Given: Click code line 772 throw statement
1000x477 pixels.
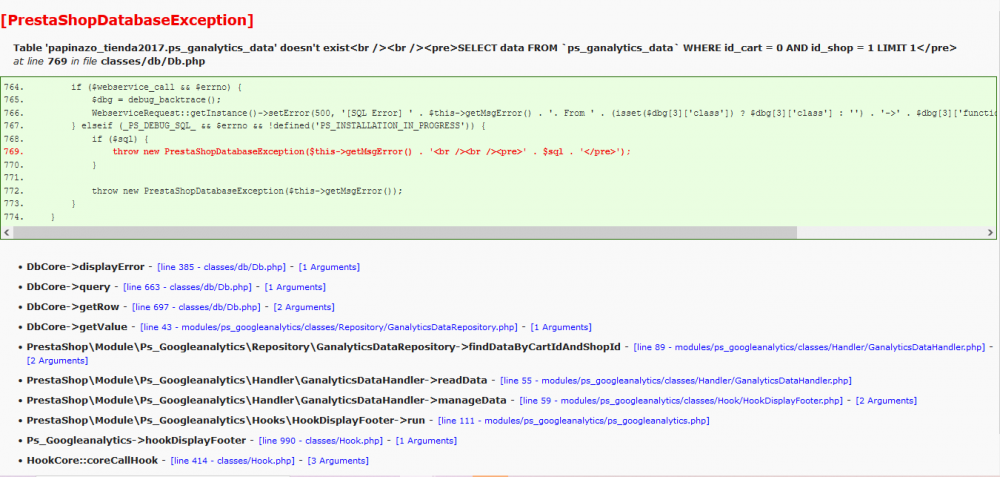Looking at the screenshot, I should point(248,191).
